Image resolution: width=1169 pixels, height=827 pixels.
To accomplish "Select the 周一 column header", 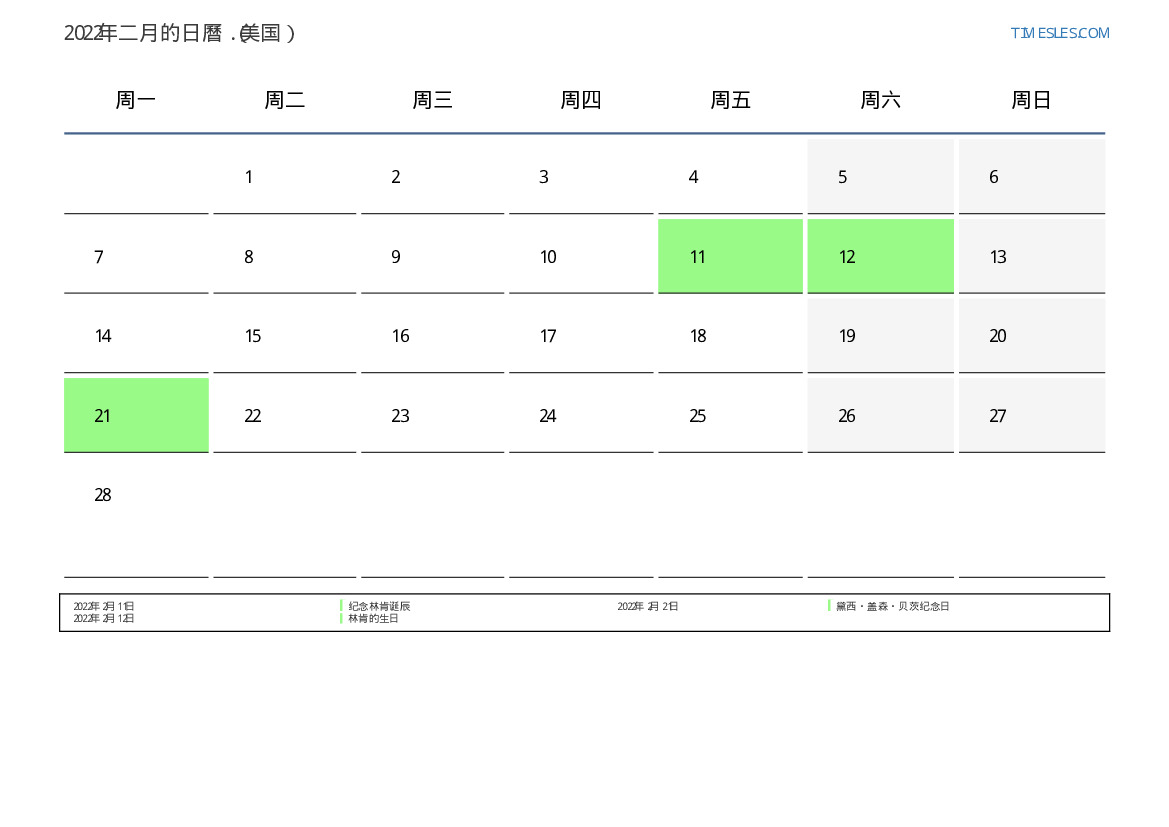I will pyautogui.click(x=136, y=100).
